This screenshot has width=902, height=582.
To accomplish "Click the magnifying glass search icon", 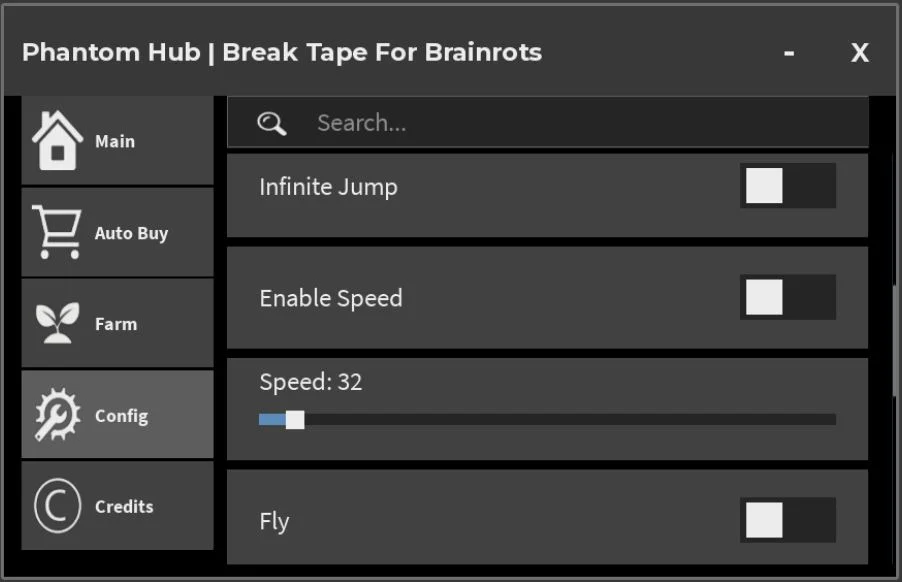I will (x=272, y=123).
